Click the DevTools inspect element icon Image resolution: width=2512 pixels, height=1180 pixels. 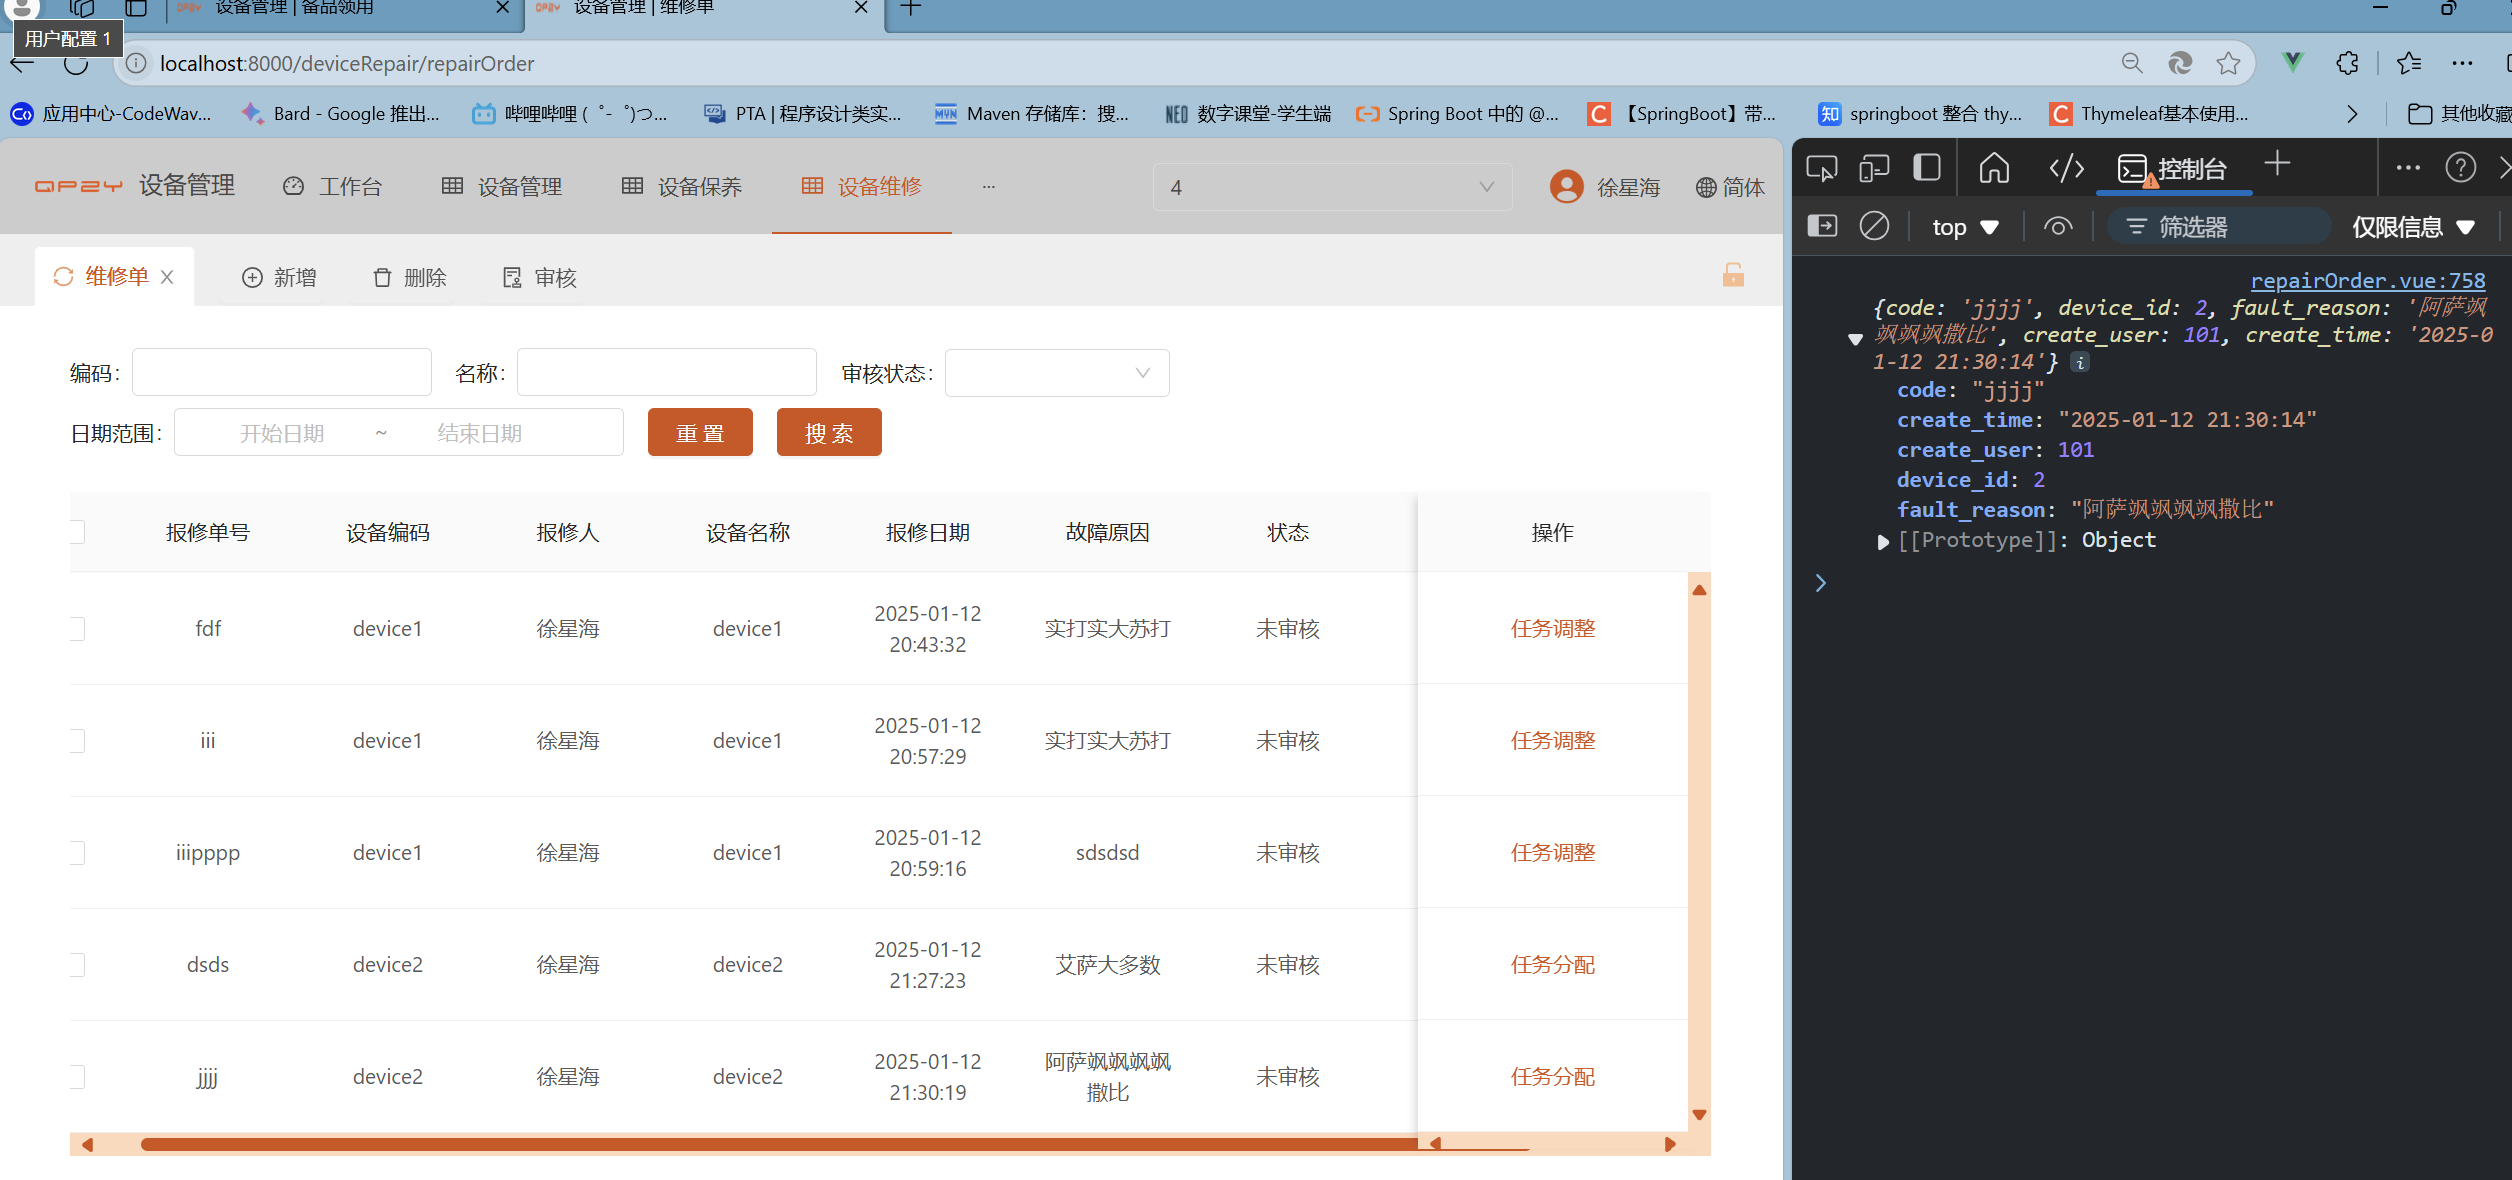tap(1821, 168)
